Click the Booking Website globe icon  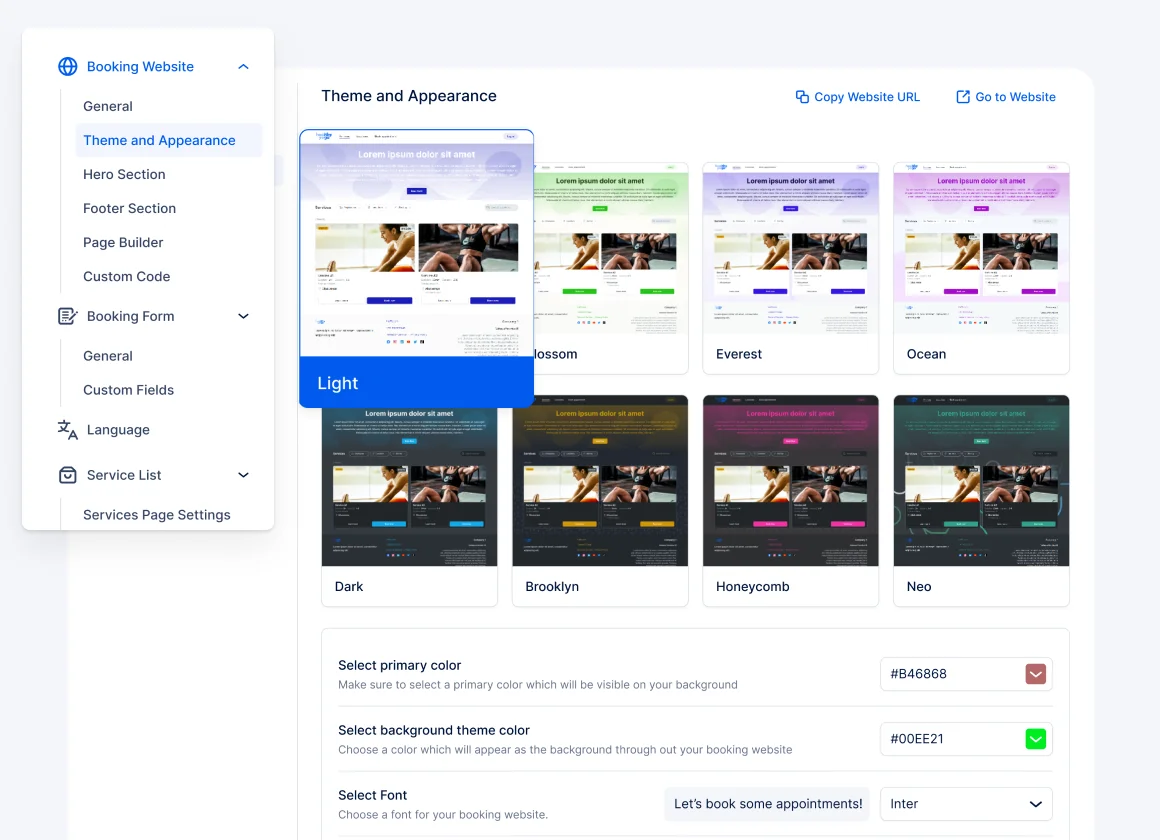pos(67,67)
